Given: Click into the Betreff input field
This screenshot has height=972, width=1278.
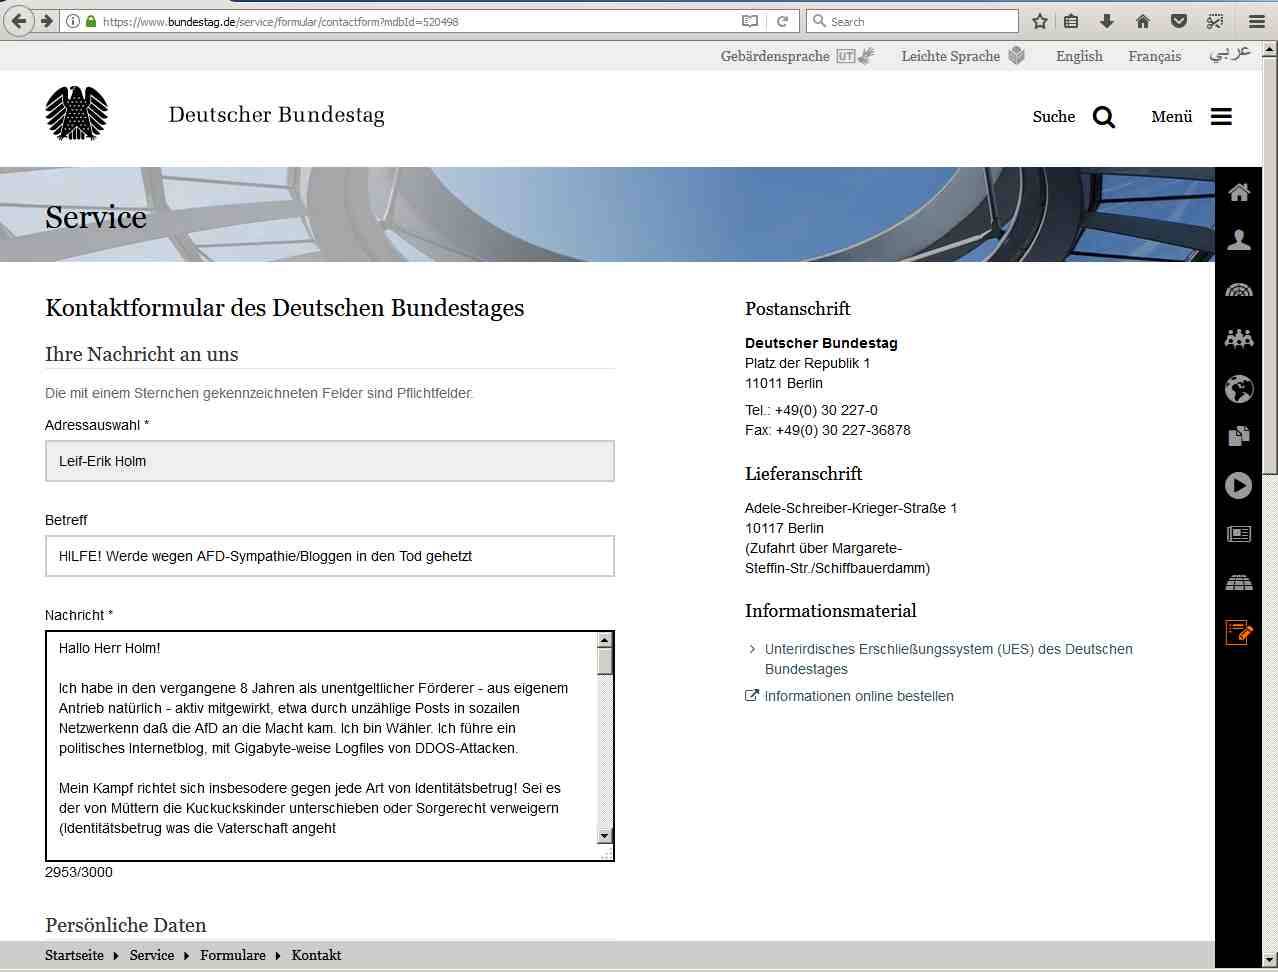Looking at the screenshot, I should [x=329, y=556].
